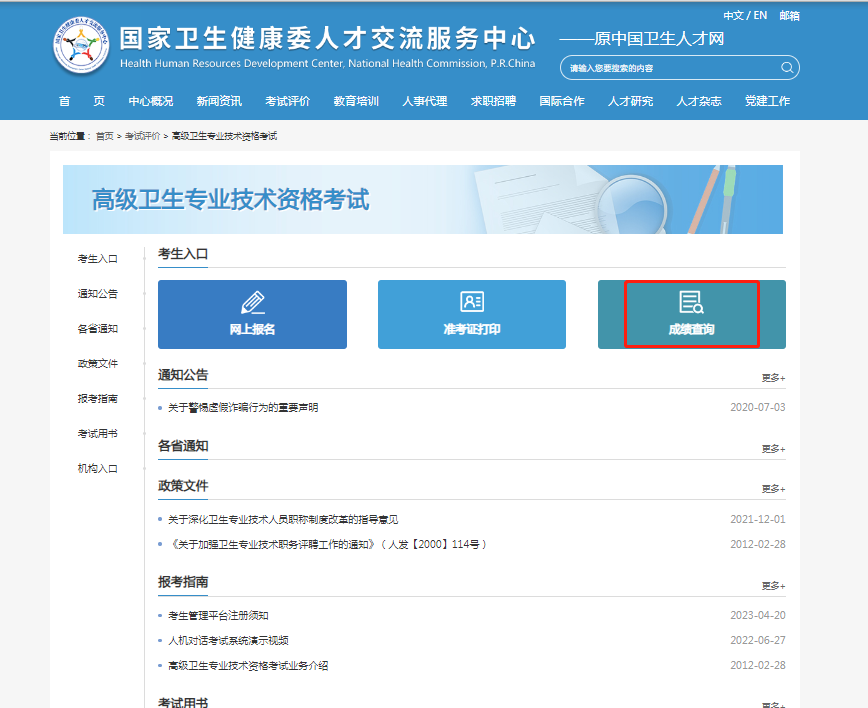868x708 pixels.
Task: Click the date 2021-12-01
Action: [758, 519]
